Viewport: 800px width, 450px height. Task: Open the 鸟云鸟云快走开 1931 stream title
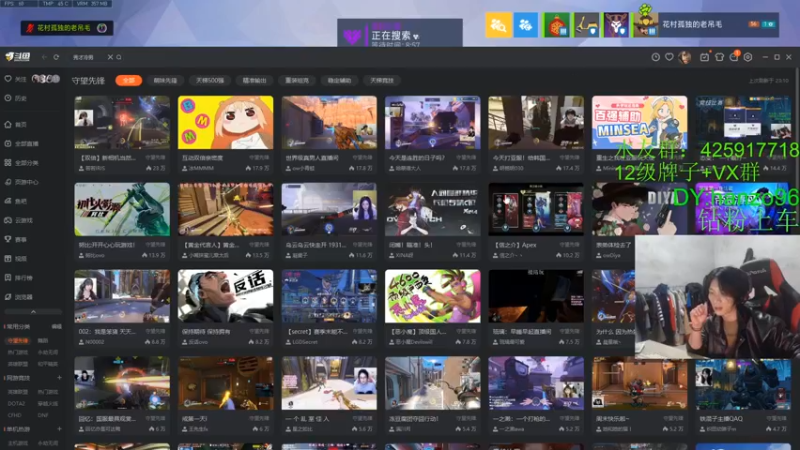point(316,245)
